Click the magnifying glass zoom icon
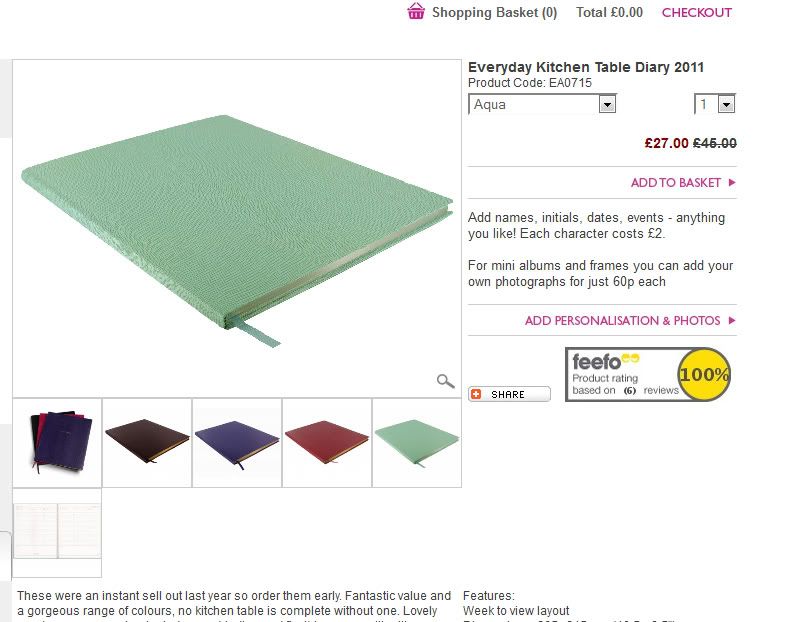Screen dimensions: 806x622 (446, 381)
